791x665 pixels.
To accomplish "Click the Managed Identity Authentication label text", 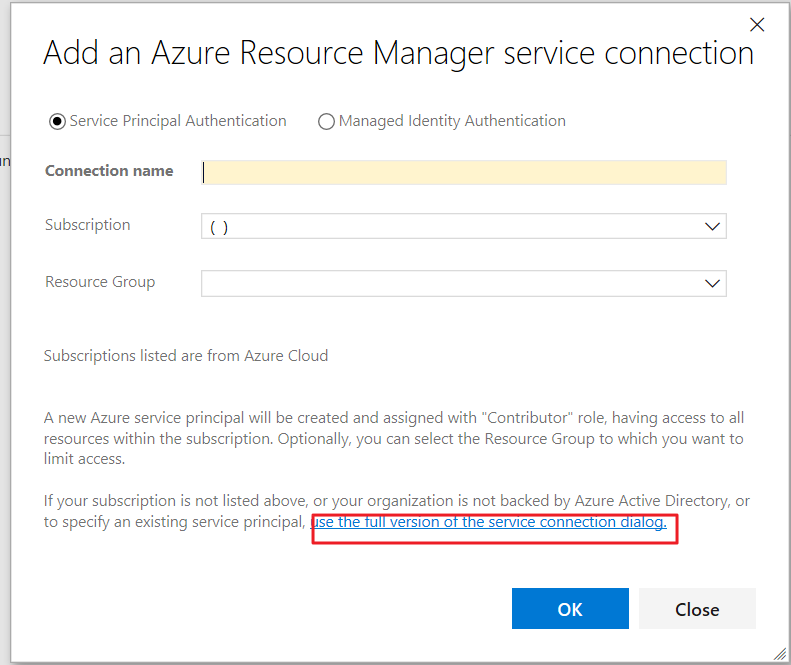I will (451, 121).
